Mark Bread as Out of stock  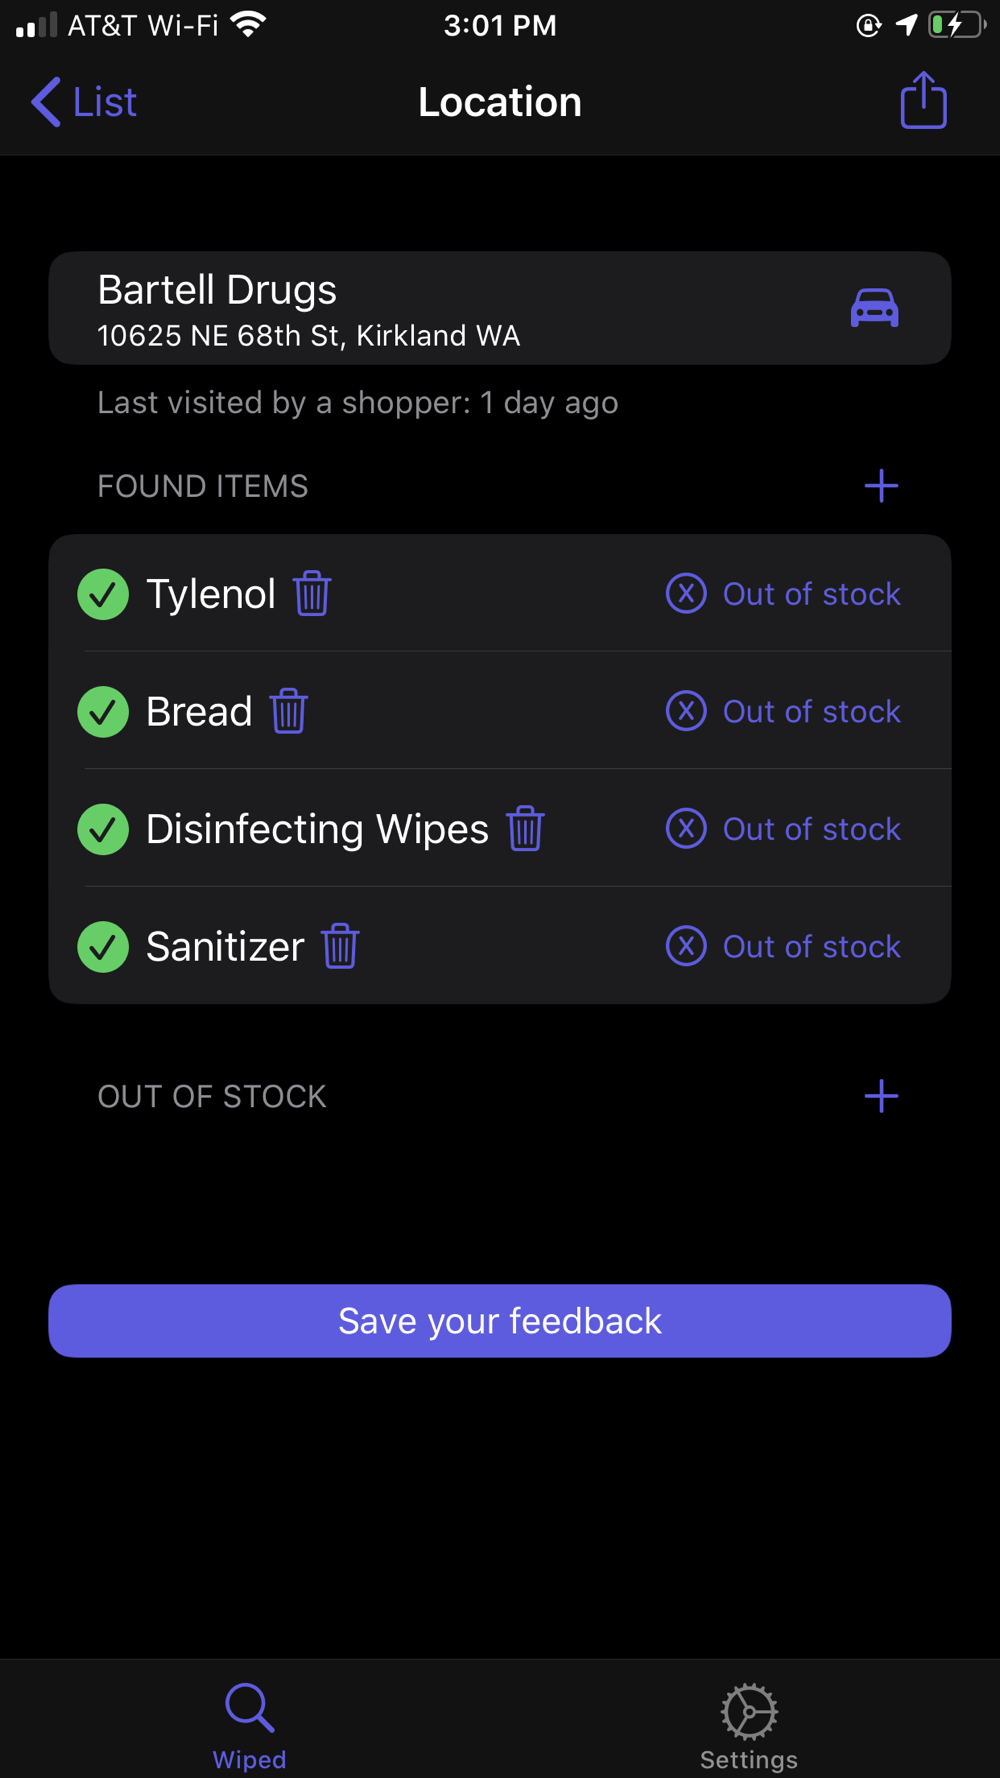click(x=784, y=711)
